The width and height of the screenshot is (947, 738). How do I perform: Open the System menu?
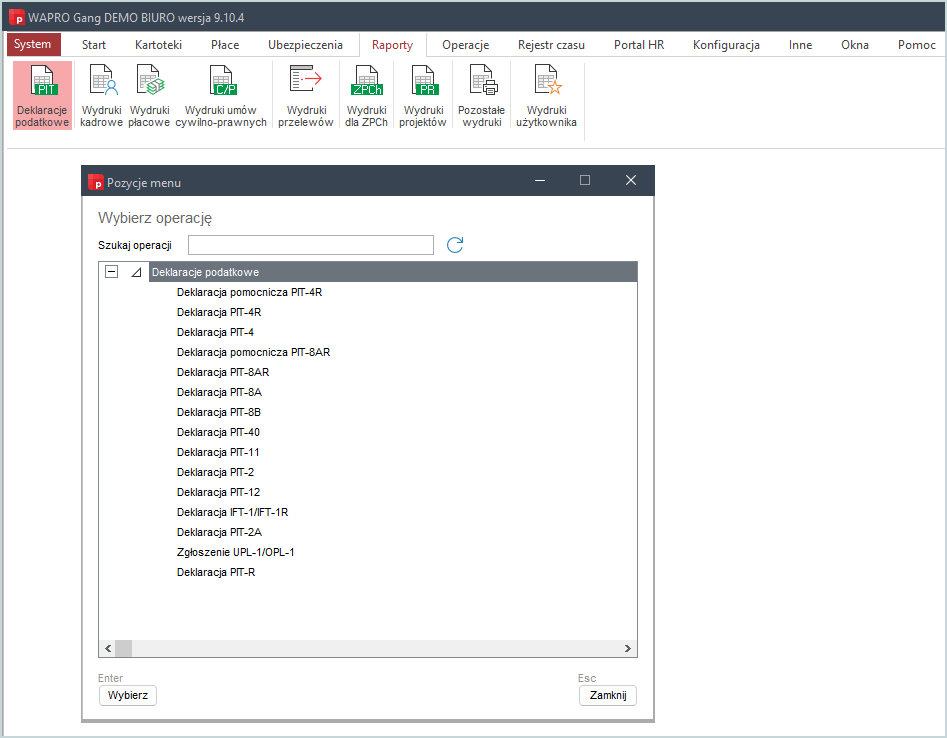[x=33, y=45]
